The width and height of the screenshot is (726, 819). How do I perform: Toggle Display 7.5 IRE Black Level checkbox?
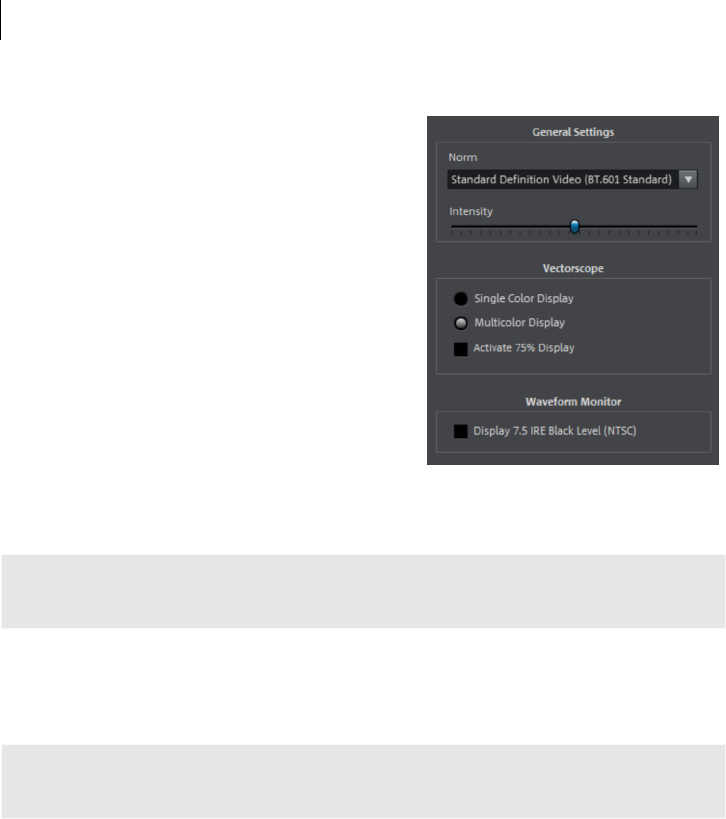461,431
